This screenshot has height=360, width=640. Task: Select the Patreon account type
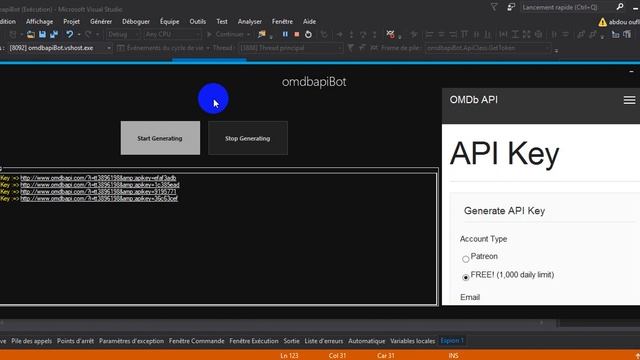pyautogui.click(x=465, y=259)
